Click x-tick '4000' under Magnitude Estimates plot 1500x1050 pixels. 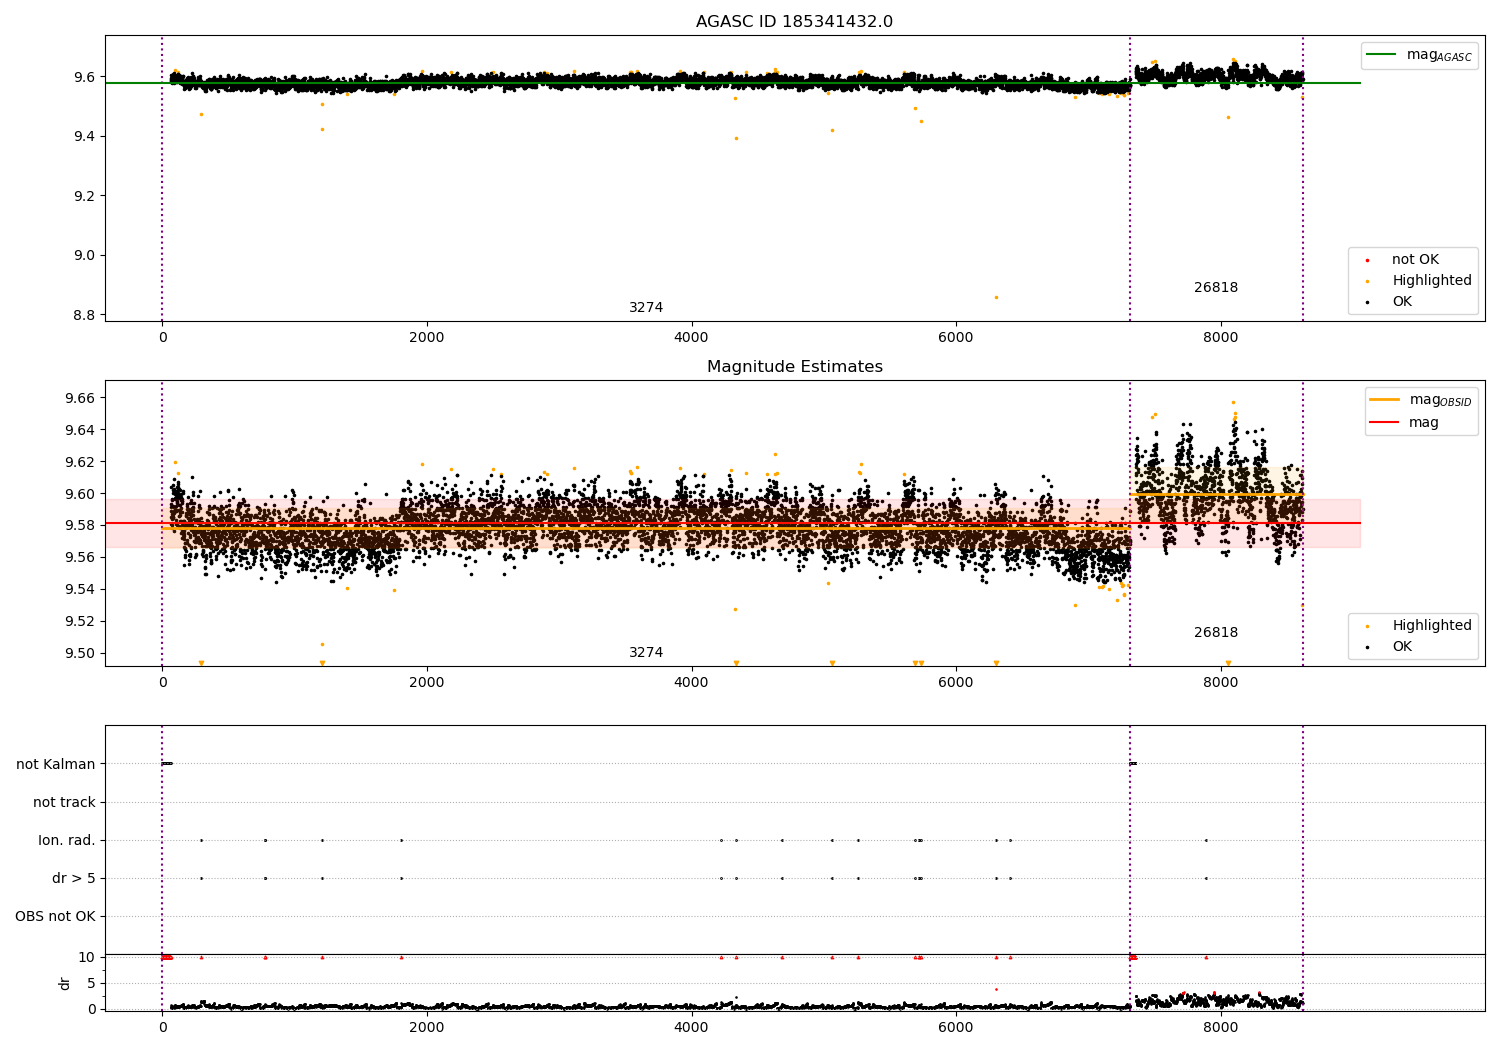[692, 683]
